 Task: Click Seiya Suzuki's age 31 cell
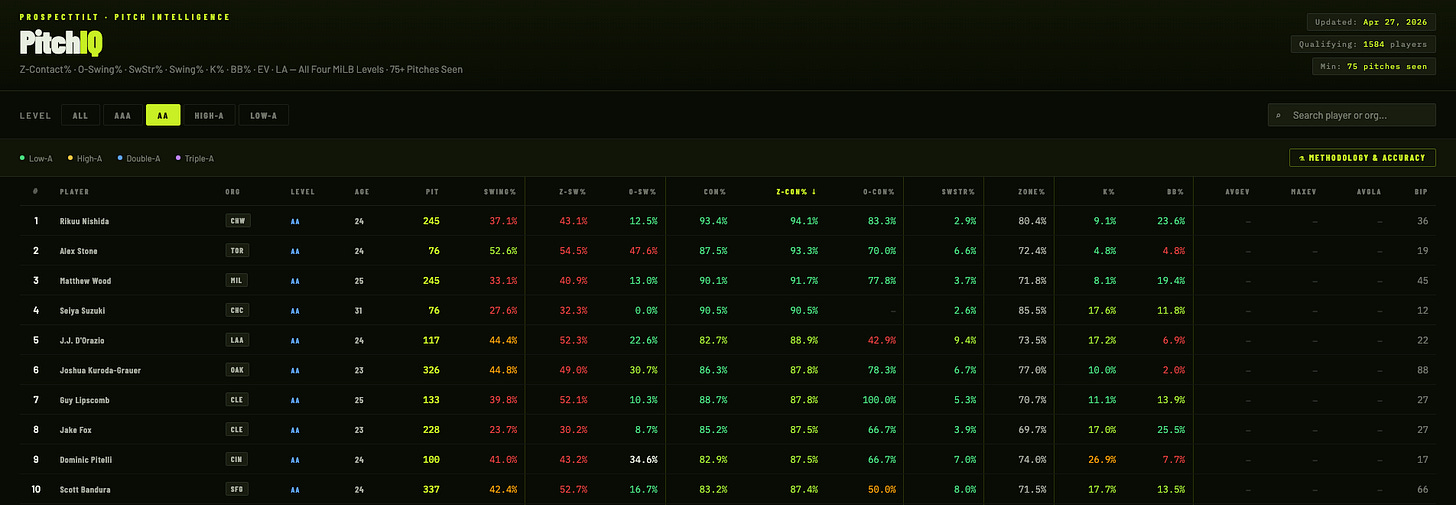pos(359,310)
